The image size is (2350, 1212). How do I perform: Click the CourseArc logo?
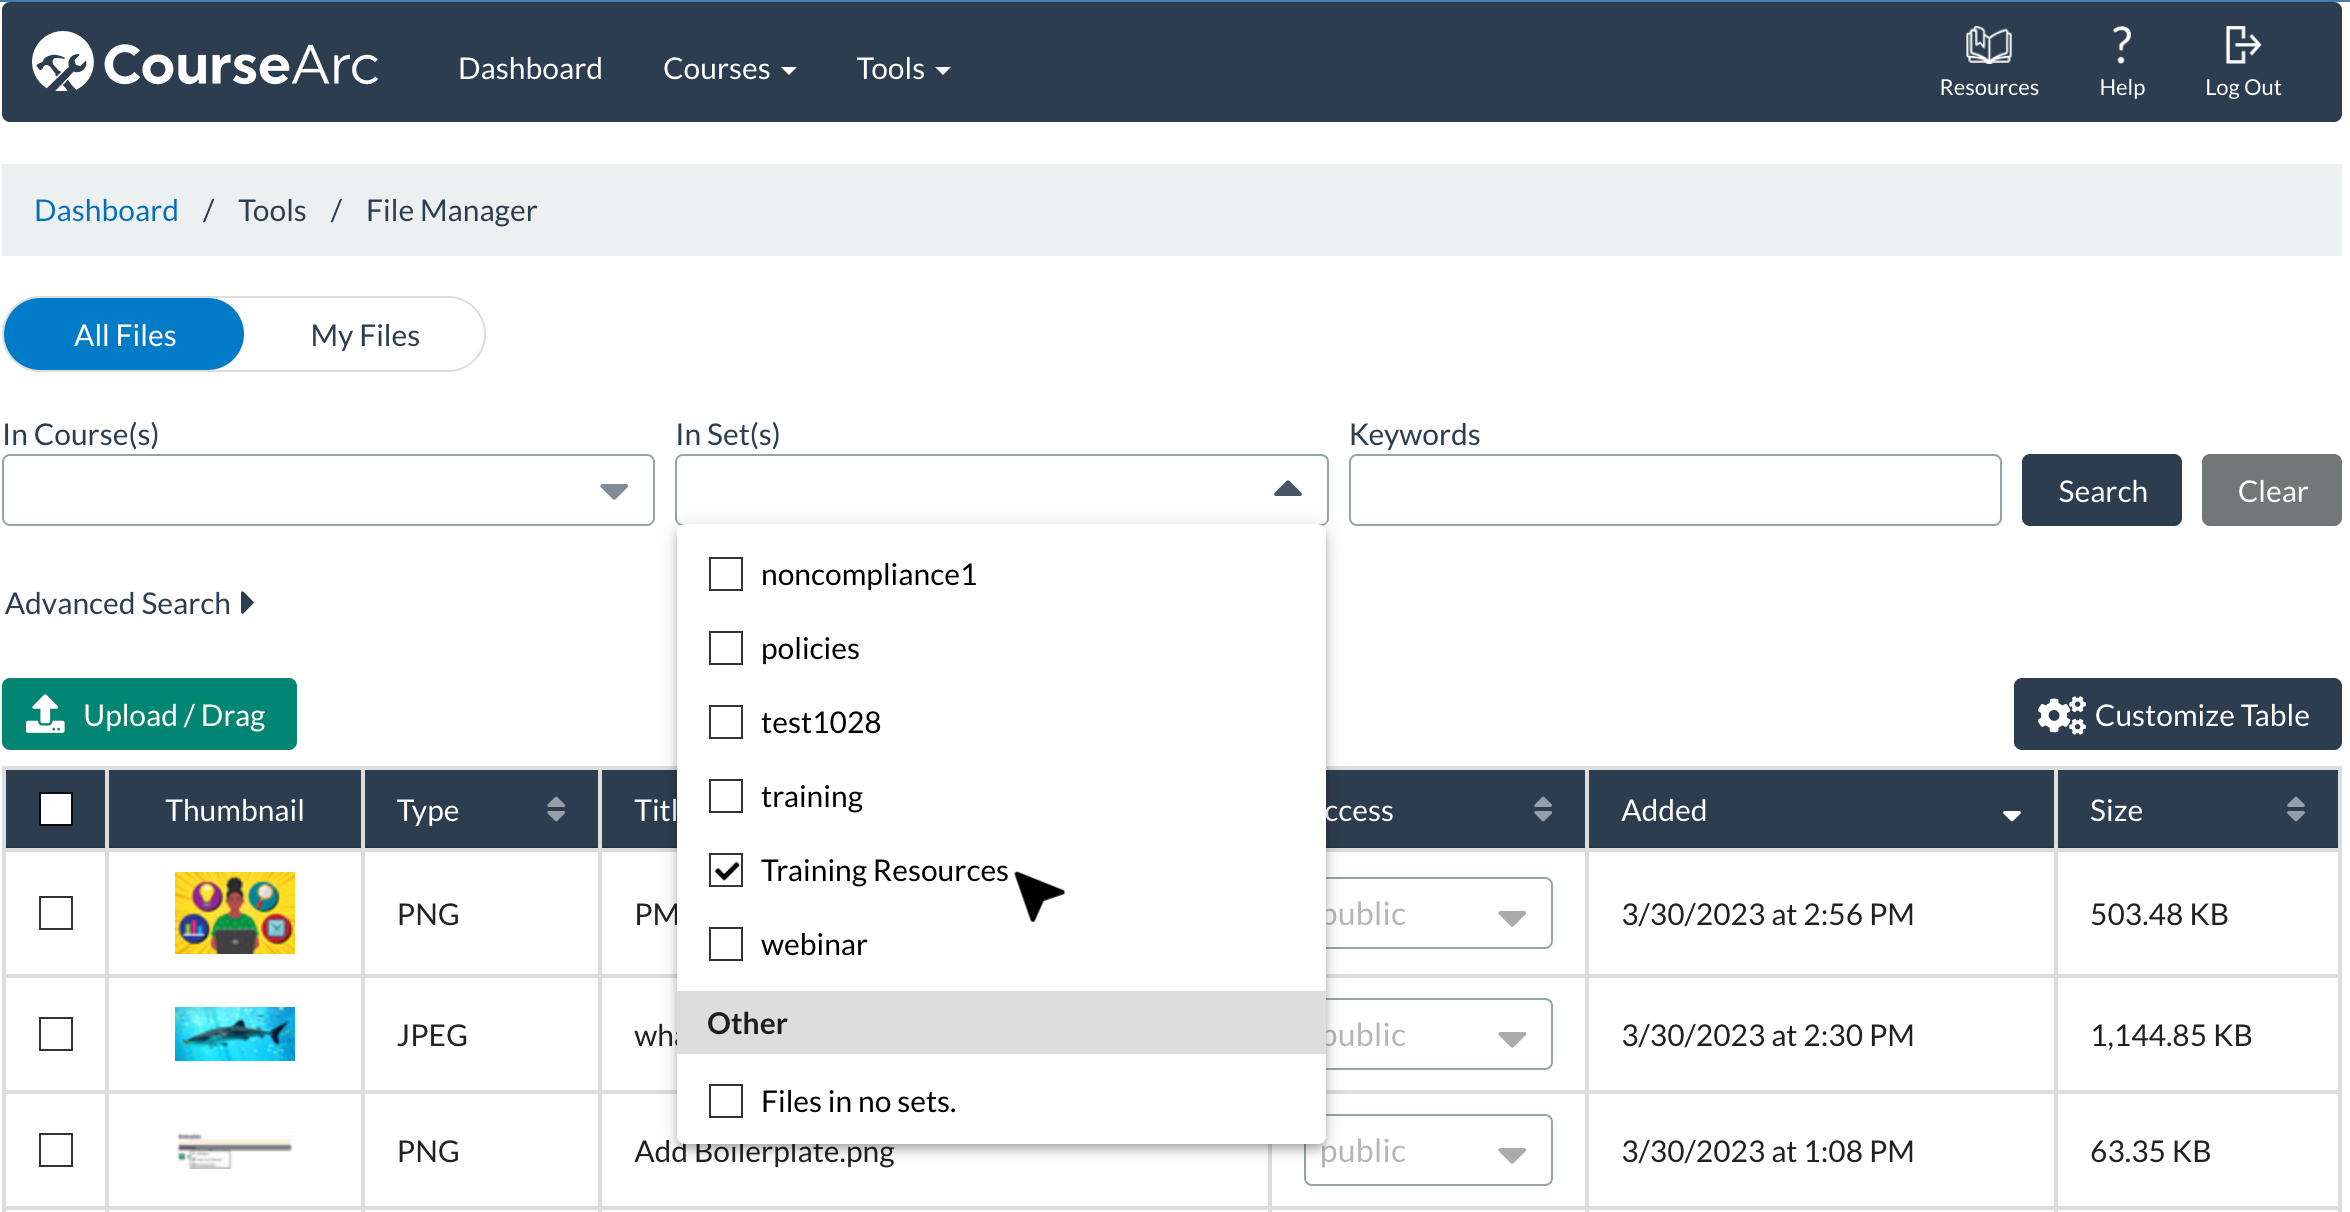click(205, 64)
